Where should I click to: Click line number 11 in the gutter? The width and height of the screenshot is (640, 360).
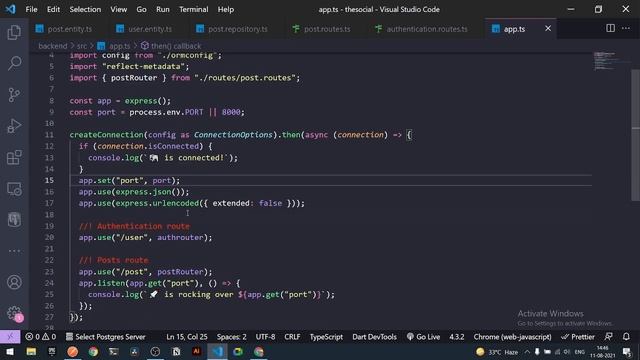click(49, 135)
